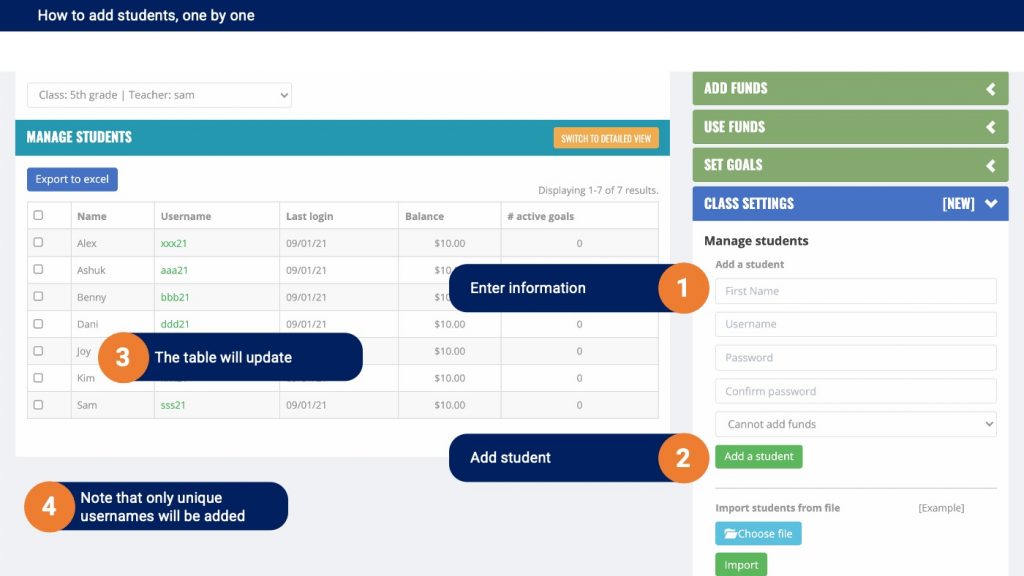The image size is (1024, 576).
Task: Open the Set Goals section header
Action: tap(850, 165)
